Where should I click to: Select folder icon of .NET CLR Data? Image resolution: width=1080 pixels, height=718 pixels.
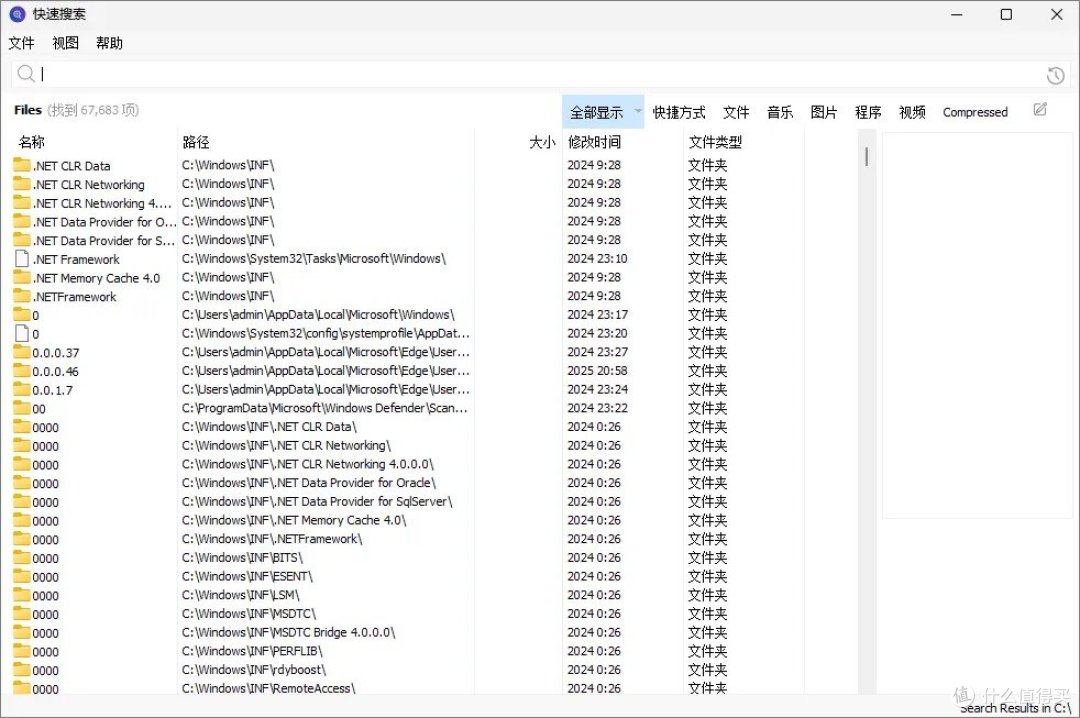[x=22, y=165]
